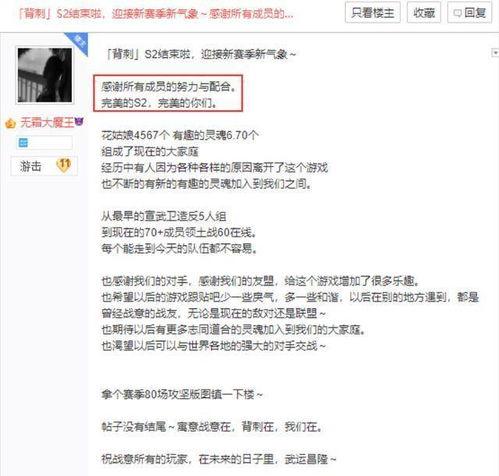Click the final line 祝战意所有的玩家
499x476 pixels.
point(219,459)
